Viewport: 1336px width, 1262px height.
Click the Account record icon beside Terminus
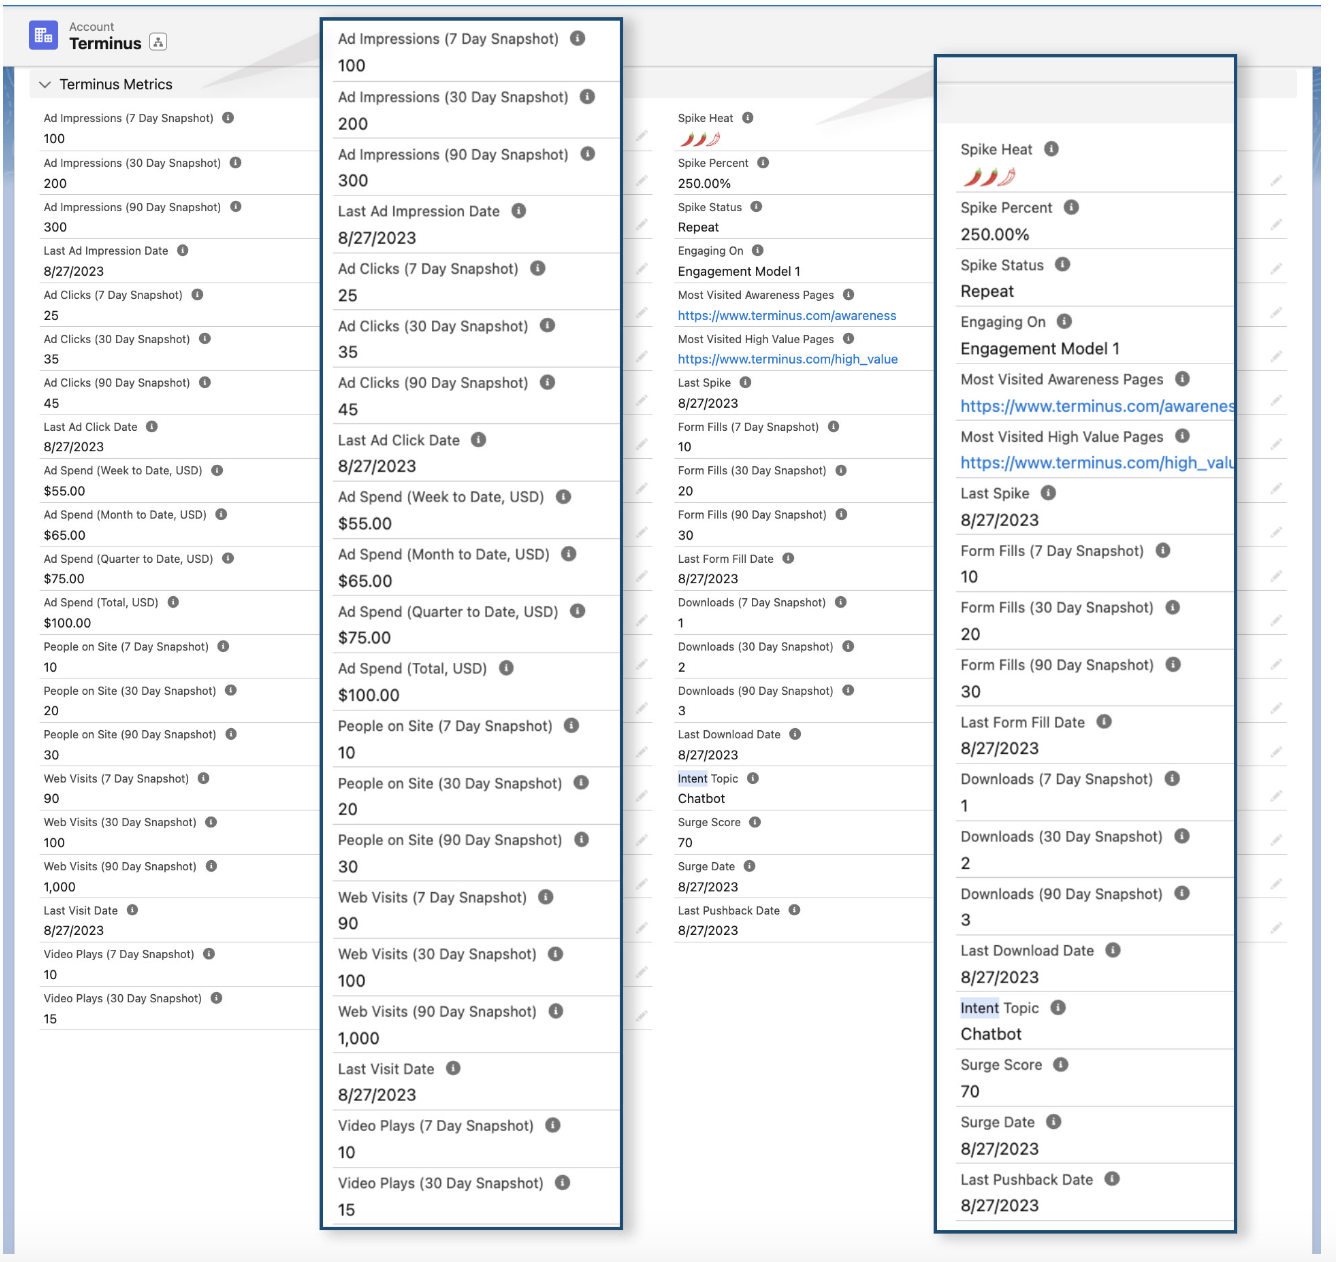click(x=44, y=36)
